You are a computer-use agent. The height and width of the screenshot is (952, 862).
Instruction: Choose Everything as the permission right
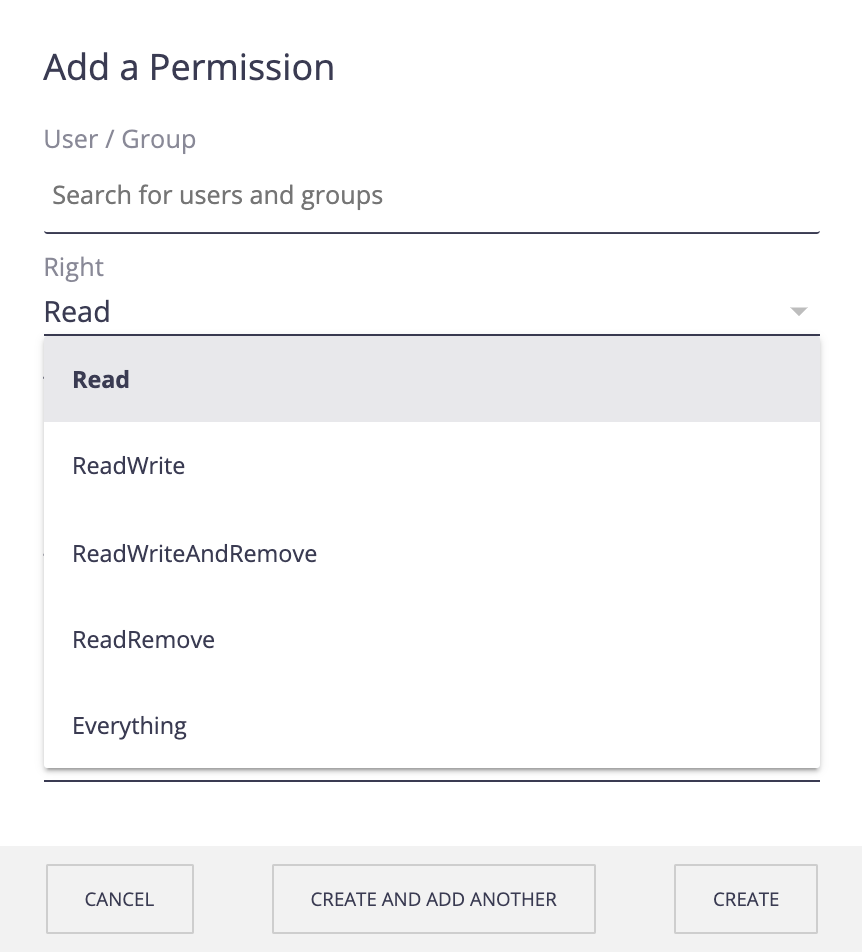coord(432,726)
